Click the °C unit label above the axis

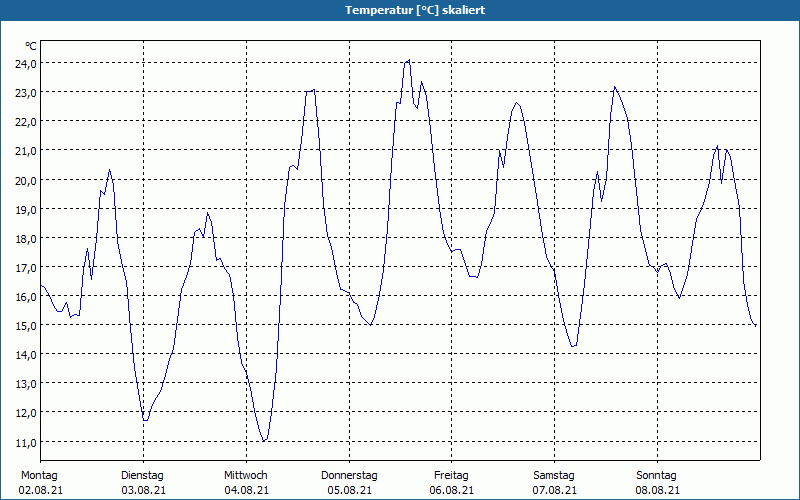click(x=31, y=46)
